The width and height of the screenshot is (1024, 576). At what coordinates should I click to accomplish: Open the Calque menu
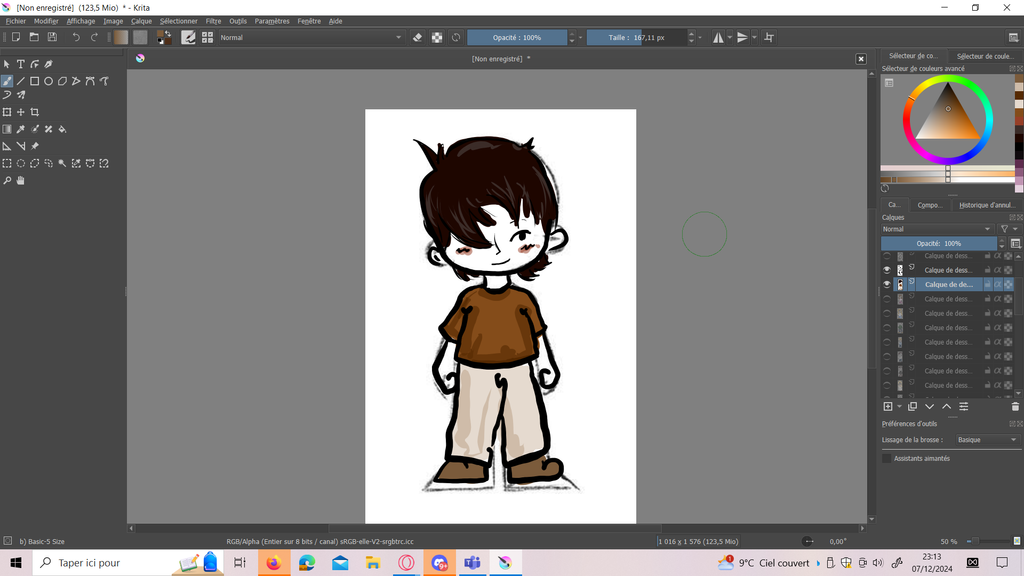[x=141, y=21]
